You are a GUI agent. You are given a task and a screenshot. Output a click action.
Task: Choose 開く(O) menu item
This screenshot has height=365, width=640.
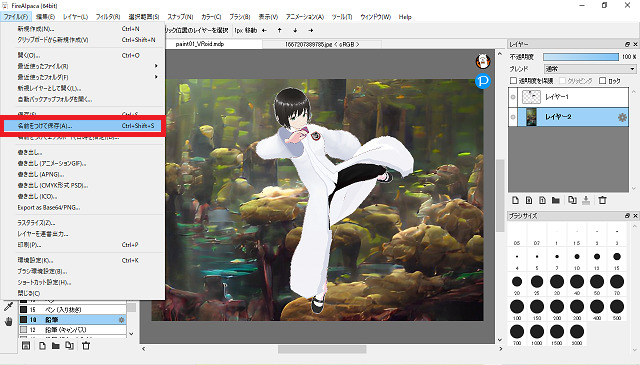pyautogui.click(x=82, y=55)
